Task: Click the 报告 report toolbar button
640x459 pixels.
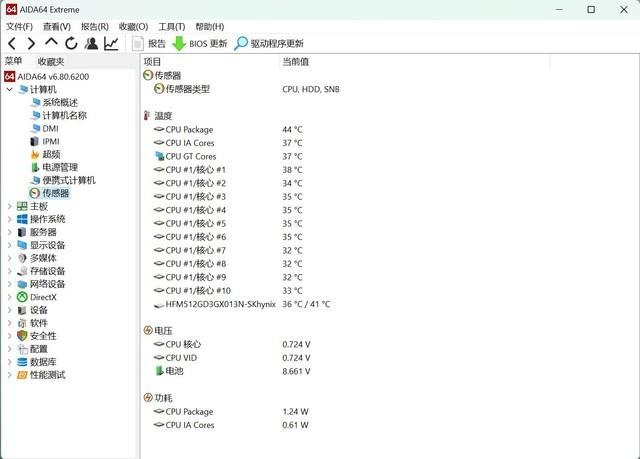Action: (149, 43)
